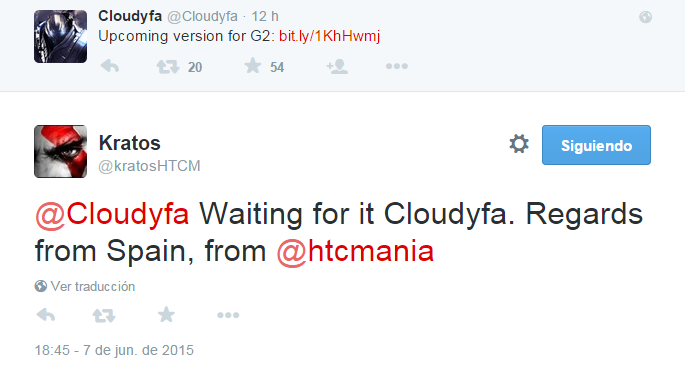
Task: Open the @htcmania mention
Action: tap(355, 252)
